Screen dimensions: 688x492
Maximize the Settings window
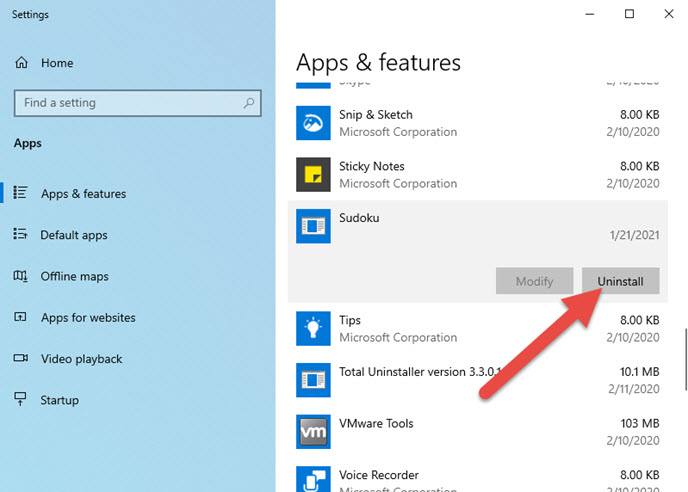(x=629, y=14)
